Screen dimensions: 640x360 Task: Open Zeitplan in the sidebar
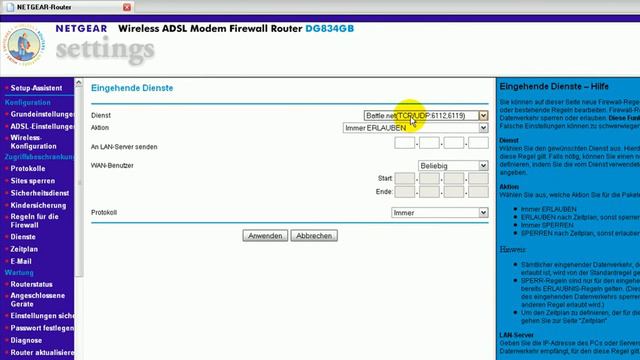[24, 249]
